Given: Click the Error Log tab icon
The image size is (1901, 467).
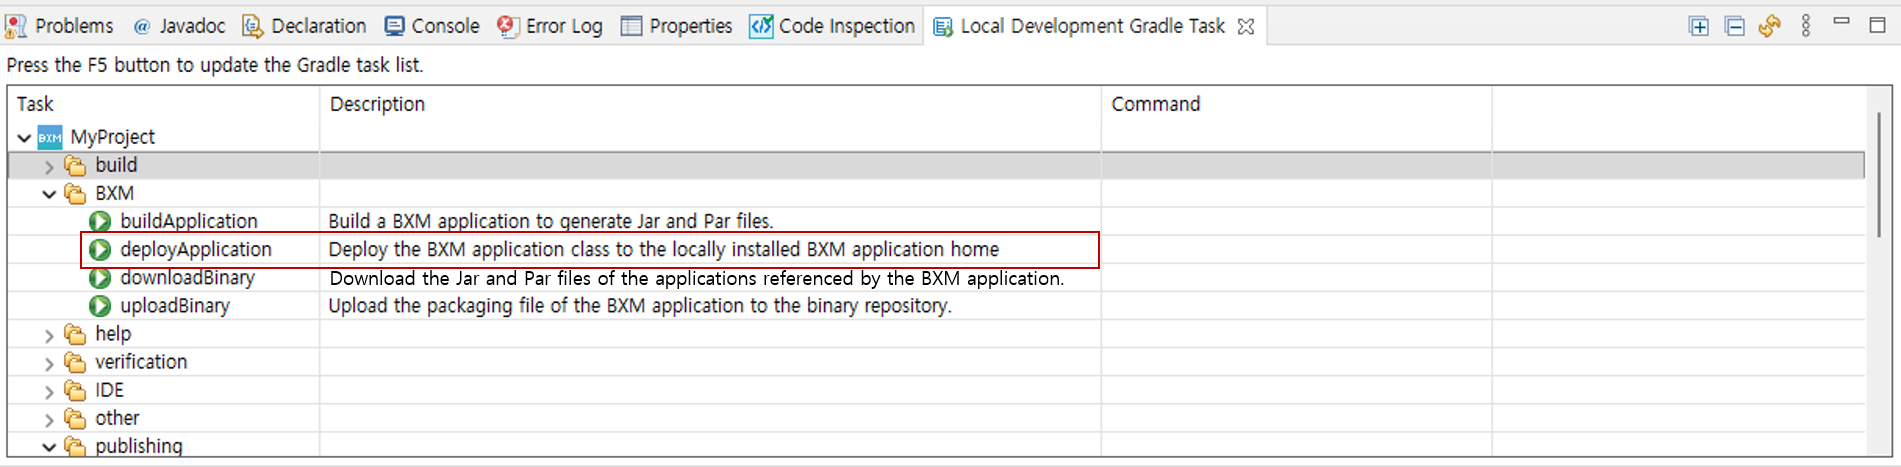Looking at the screenshot, I should 508,26.
